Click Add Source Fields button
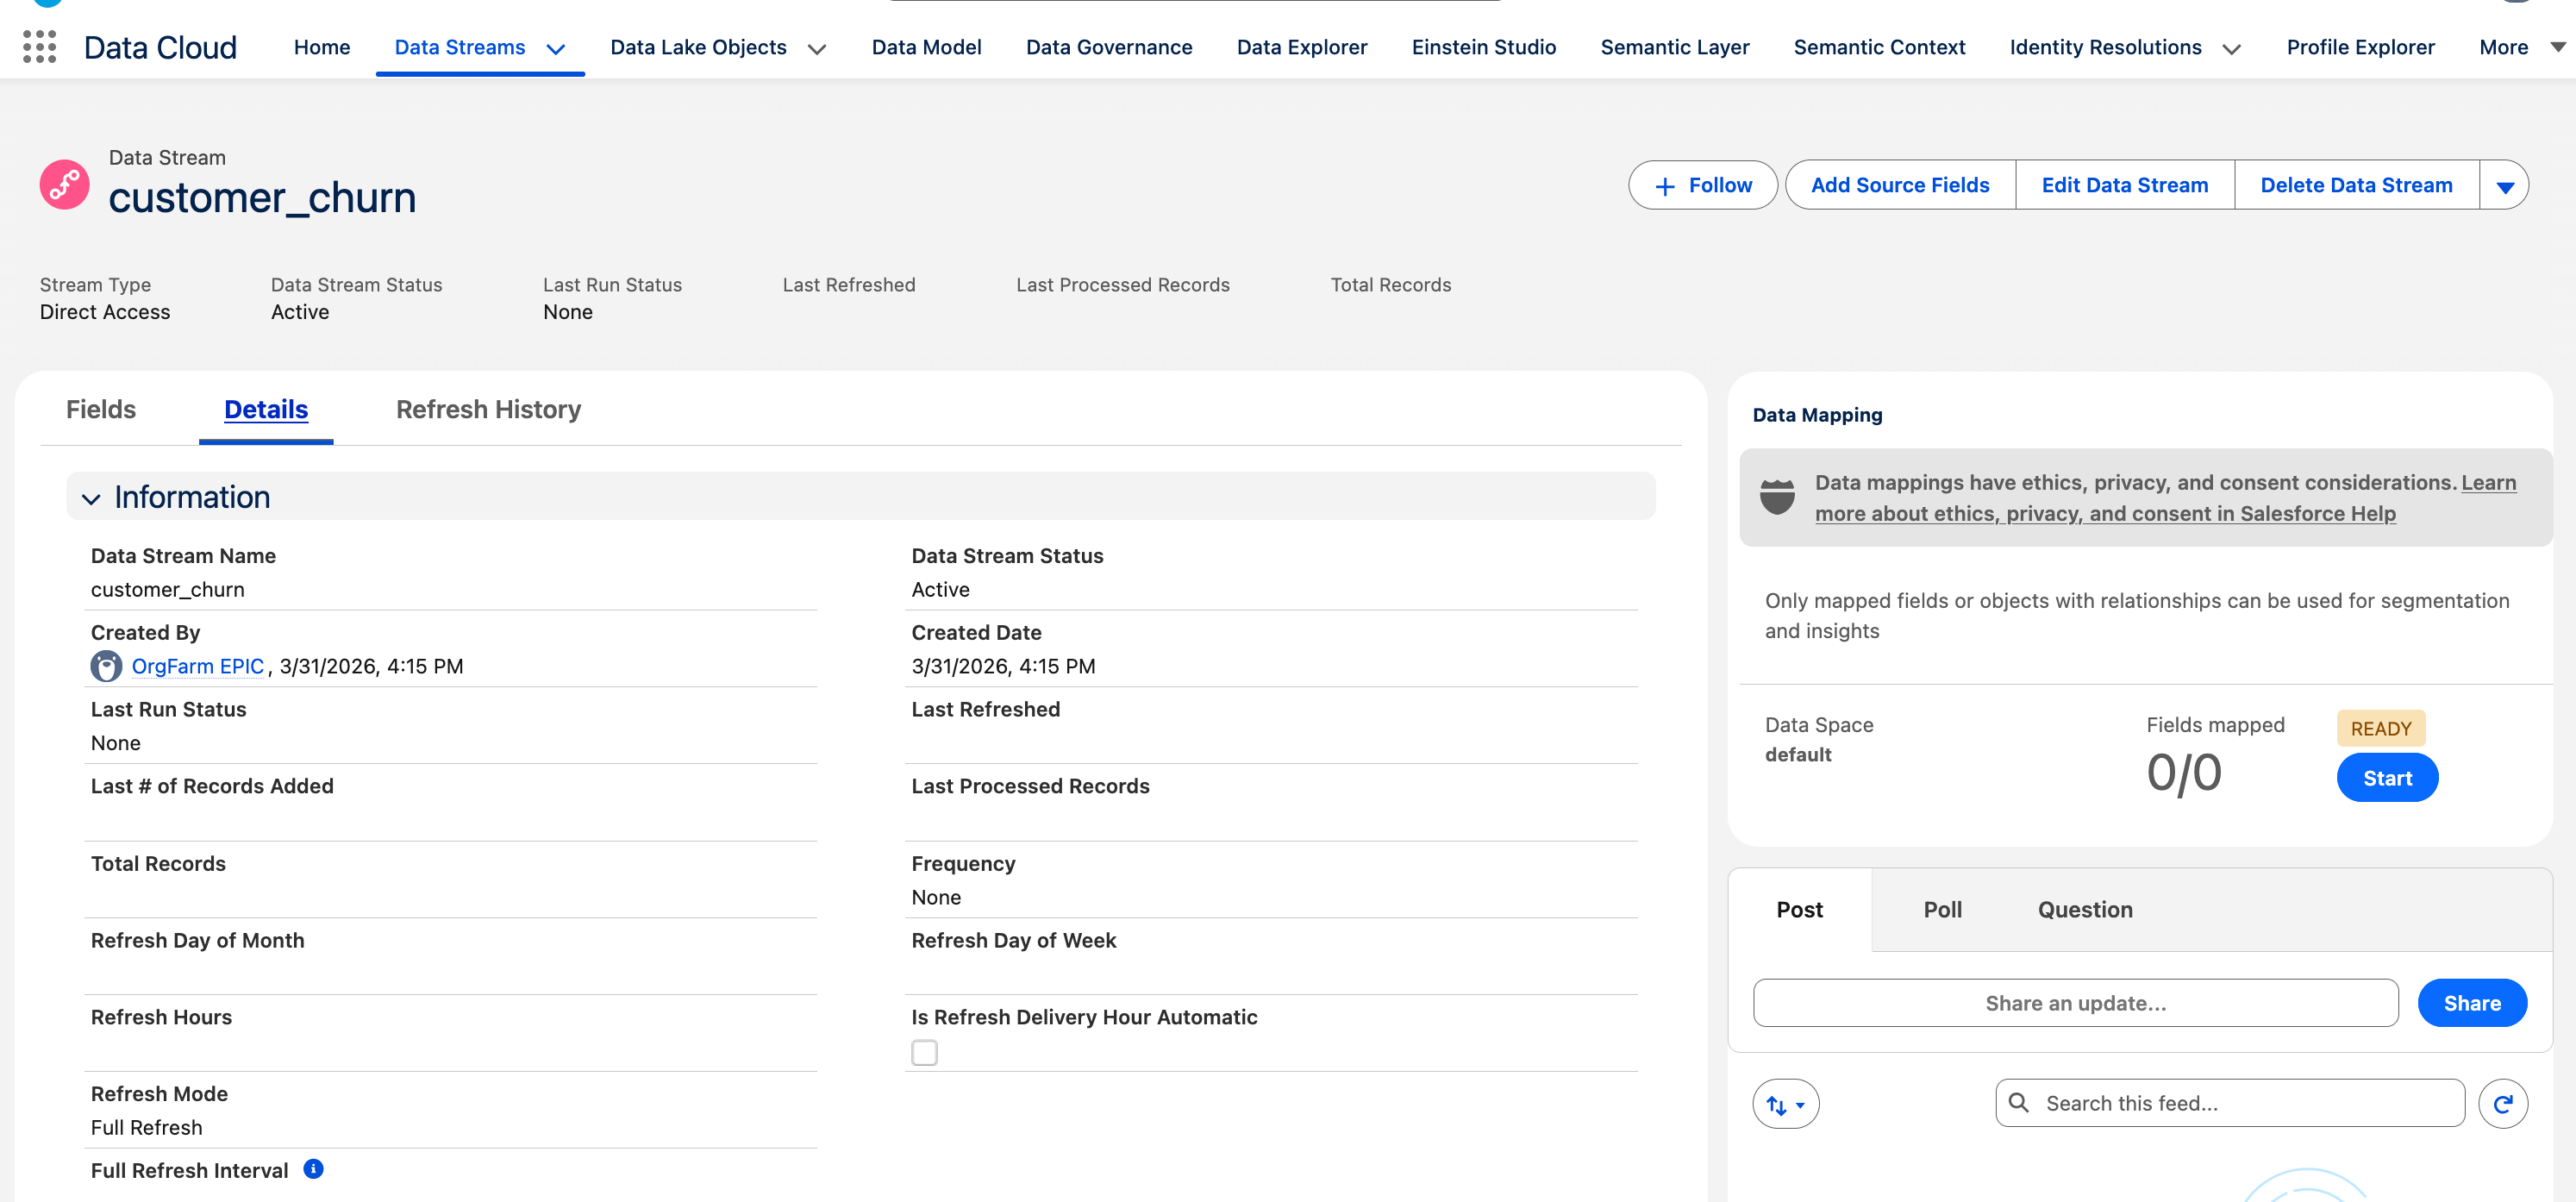2576x1202 pixels. click(1900, 185)
